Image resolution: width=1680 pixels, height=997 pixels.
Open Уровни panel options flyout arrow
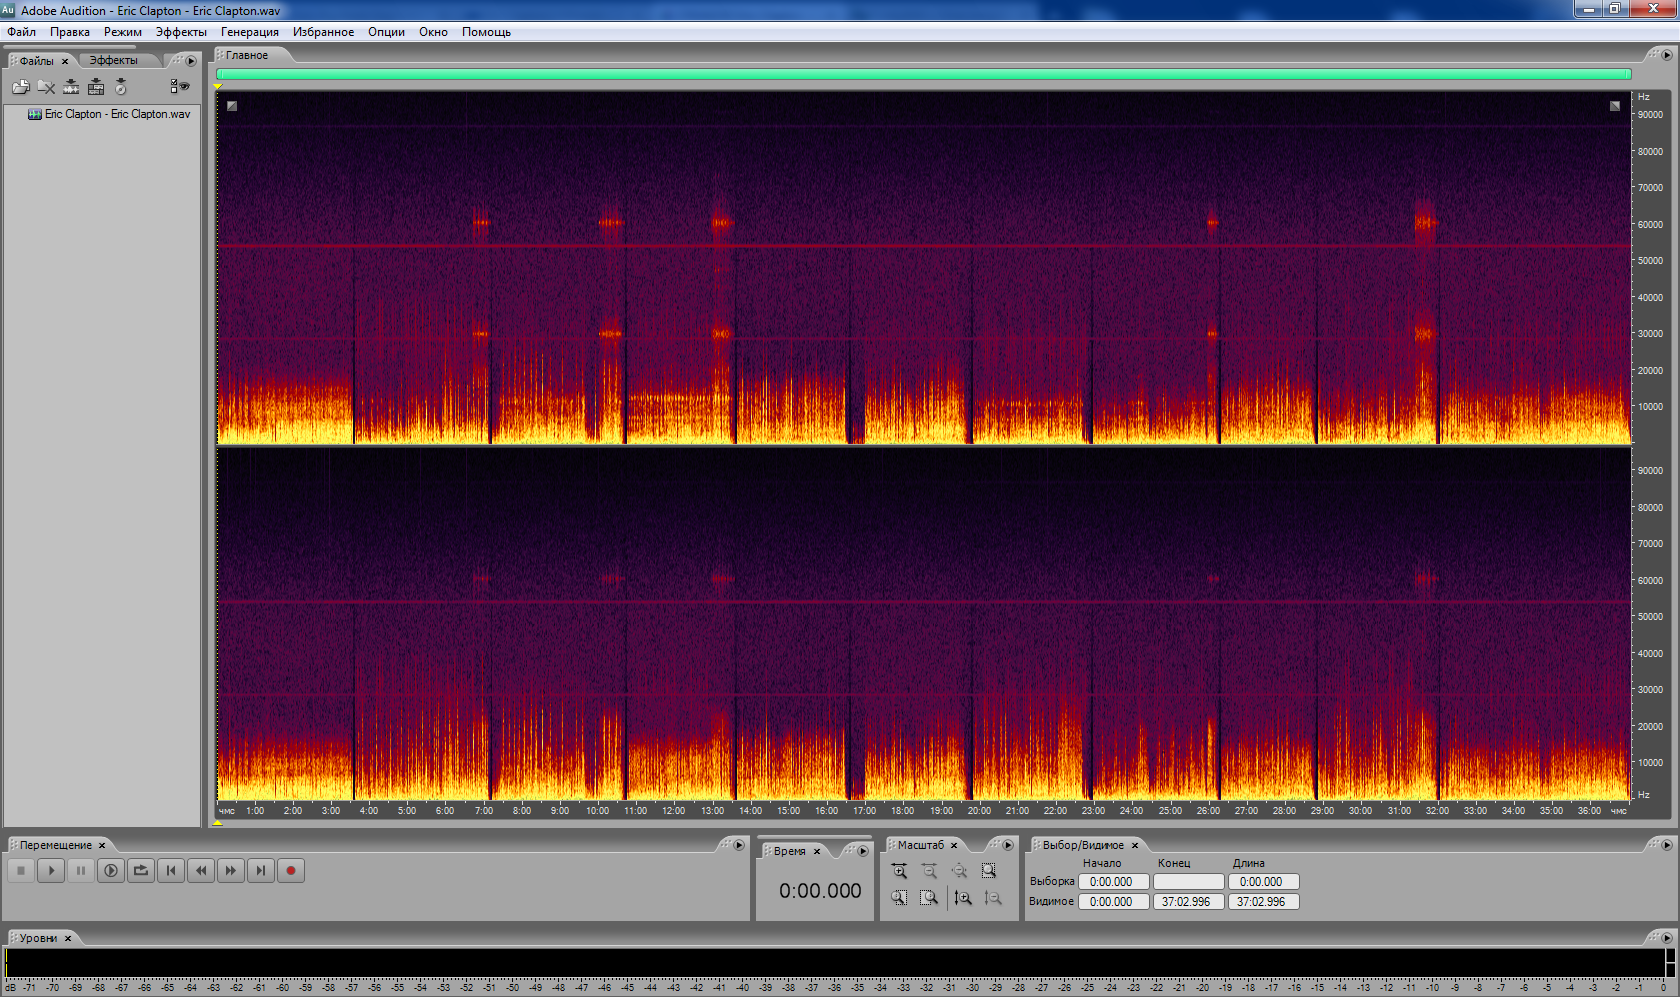pyautogui.click(x=1667, y=938)
